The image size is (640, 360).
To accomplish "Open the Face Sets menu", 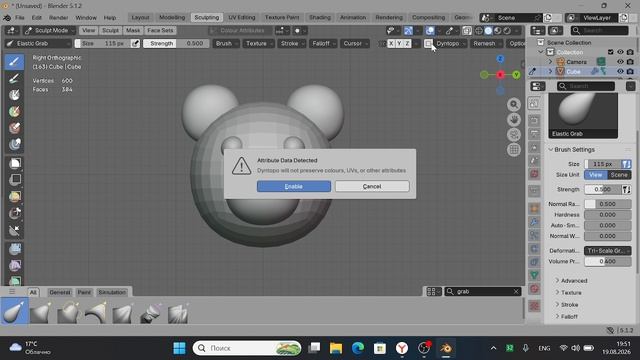I will [160, 31].
